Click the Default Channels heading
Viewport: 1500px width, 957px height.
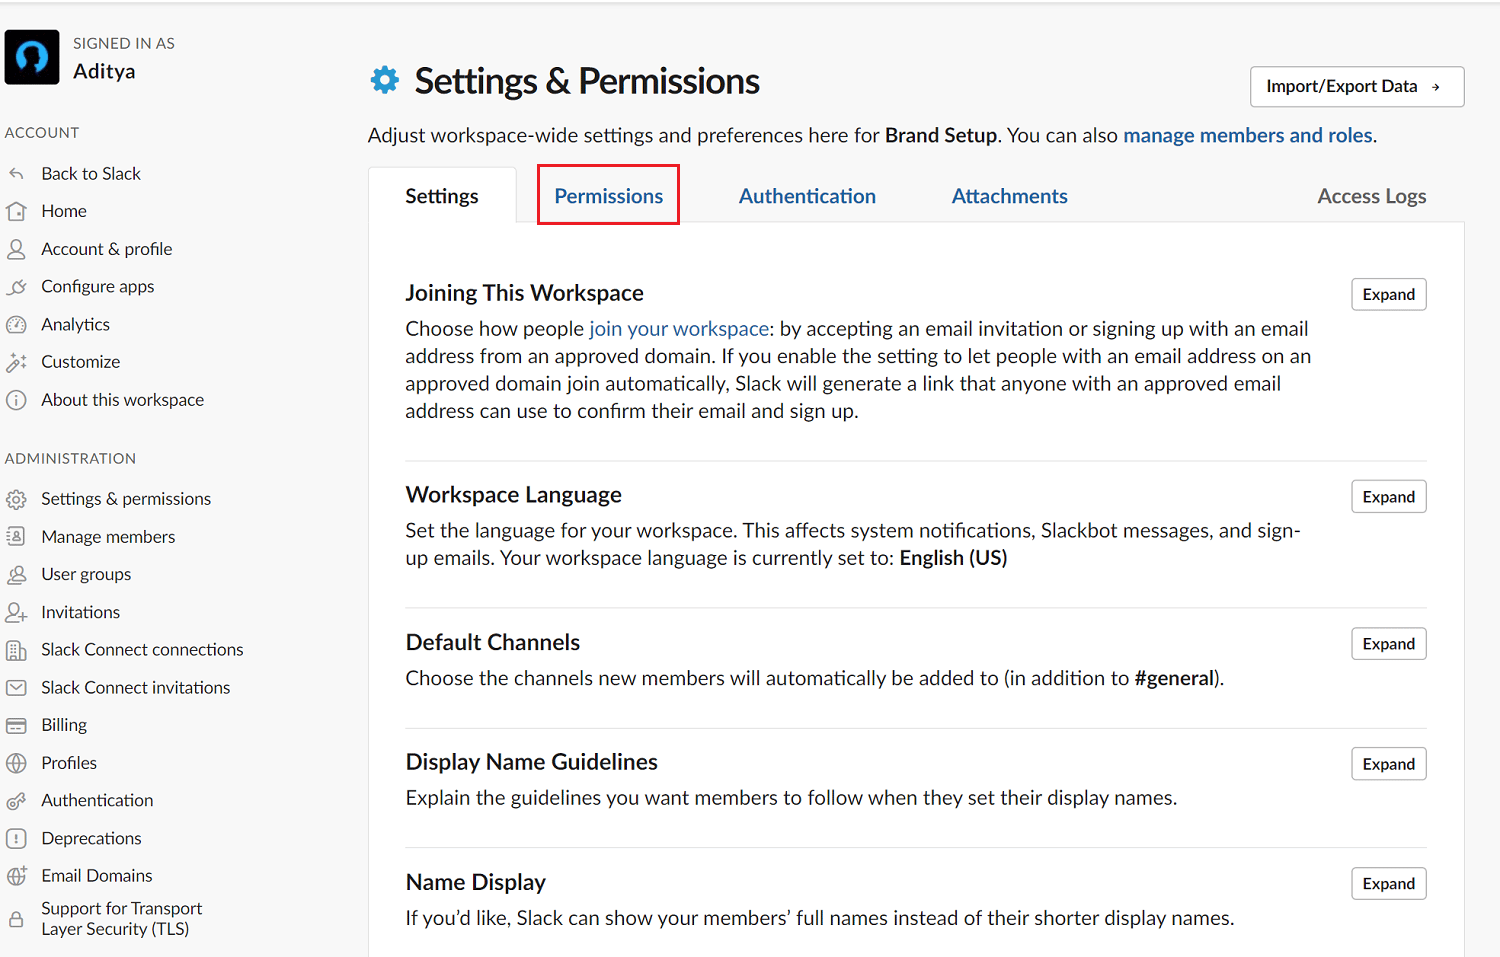coord(493,642)
